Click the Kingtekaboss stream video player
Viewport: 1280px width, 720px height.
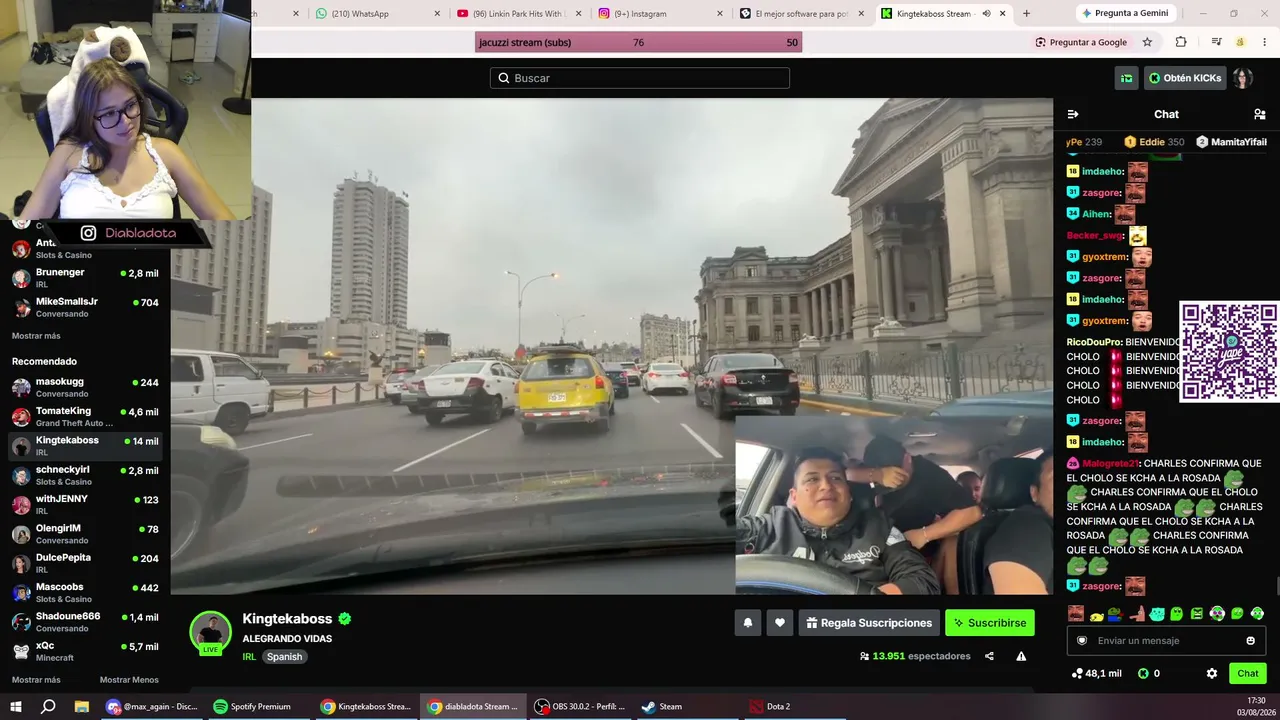[612, 346]
